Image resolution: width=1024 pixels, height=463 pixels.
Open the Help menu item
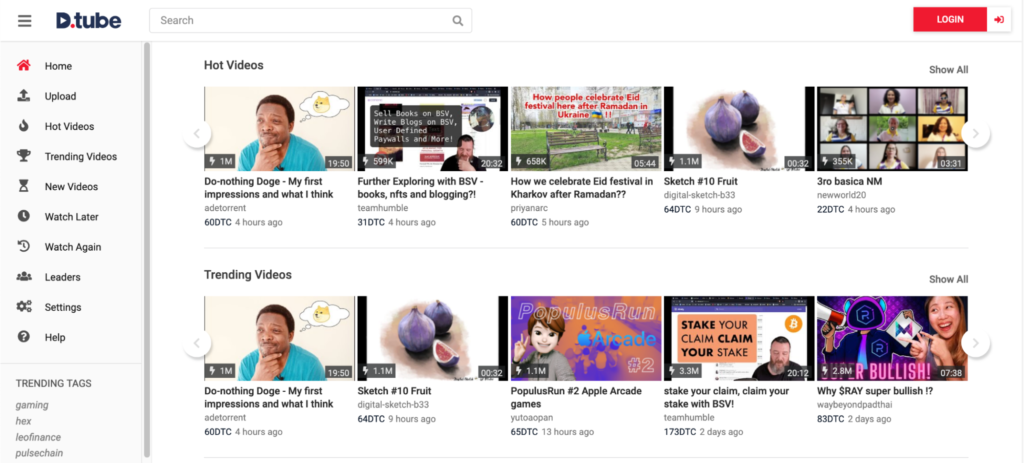pos(55,337)
